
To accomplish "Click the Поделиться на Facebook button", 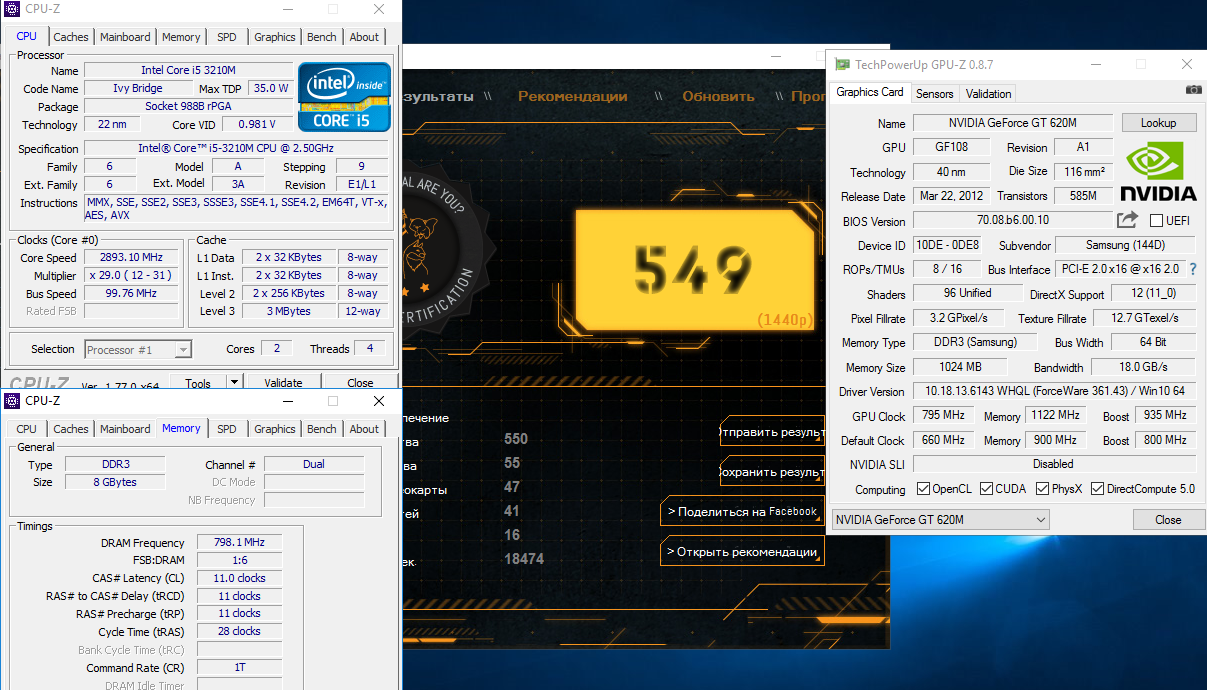I will pos(743,511).
